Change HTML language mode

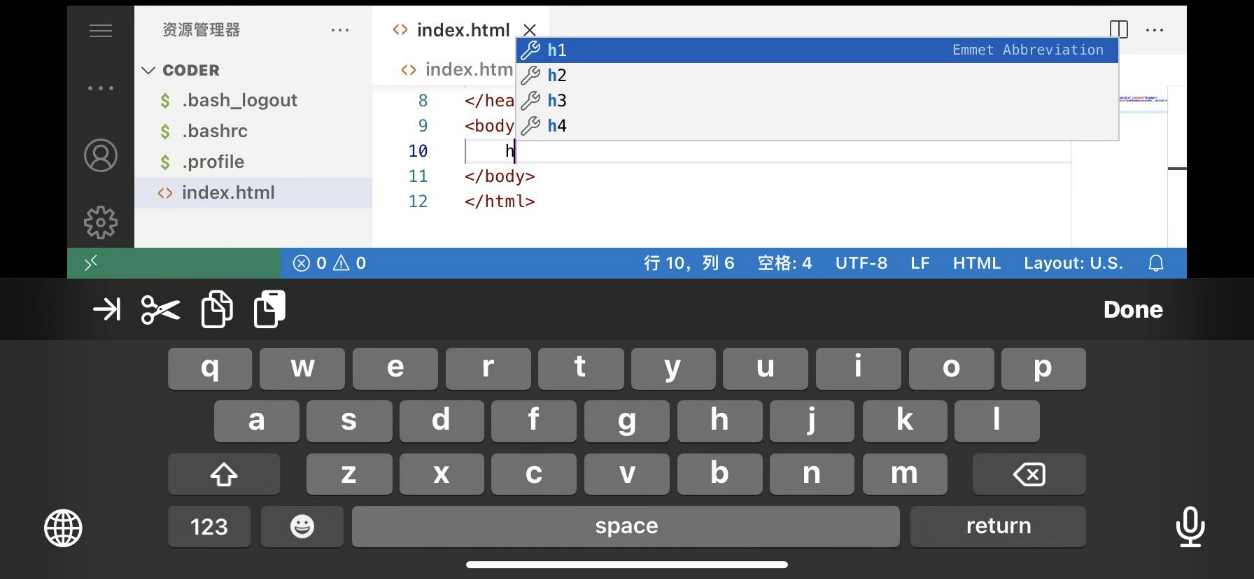pyautogui.click(x=977, y=263)
